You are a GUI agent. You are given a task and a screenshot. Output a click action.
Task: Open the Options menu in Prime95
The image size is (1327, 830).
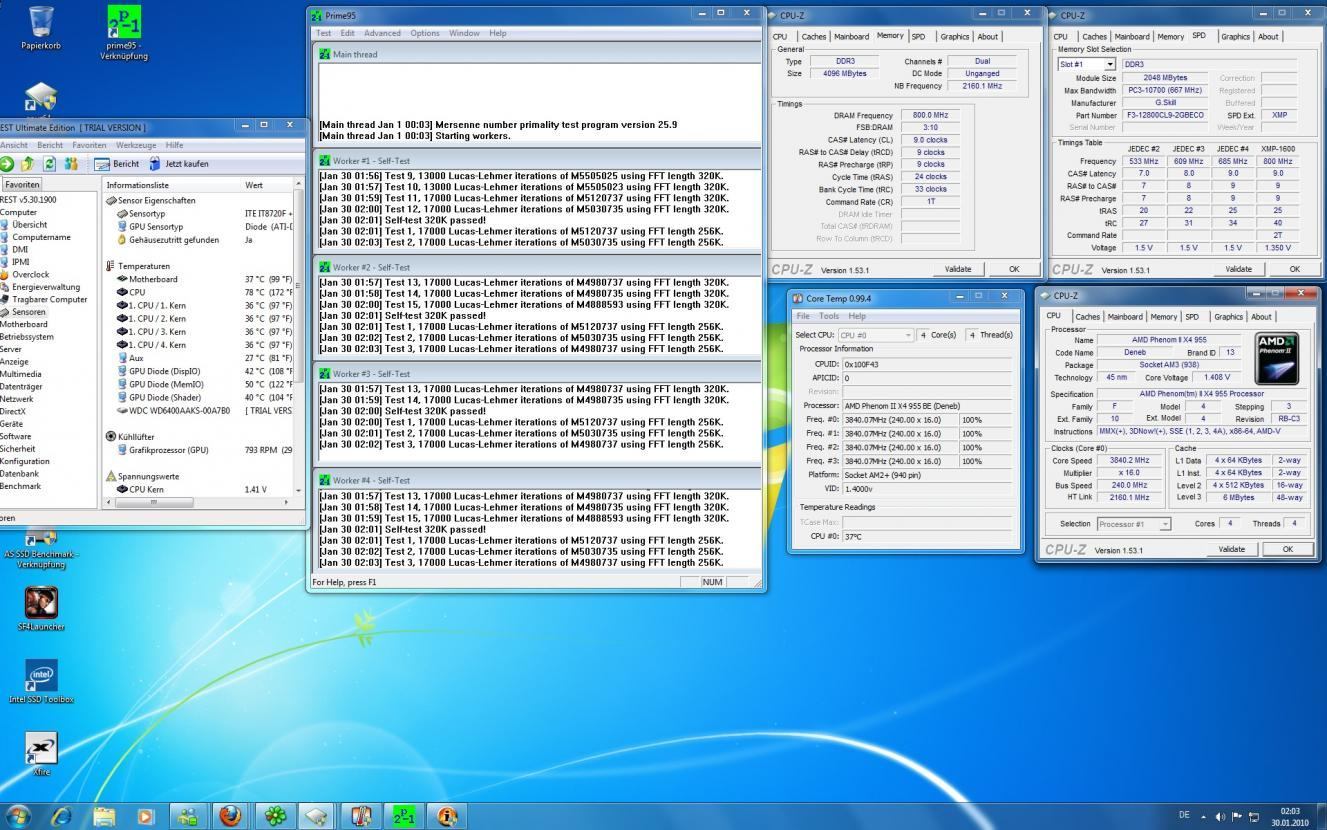click(x=425, y=33)
